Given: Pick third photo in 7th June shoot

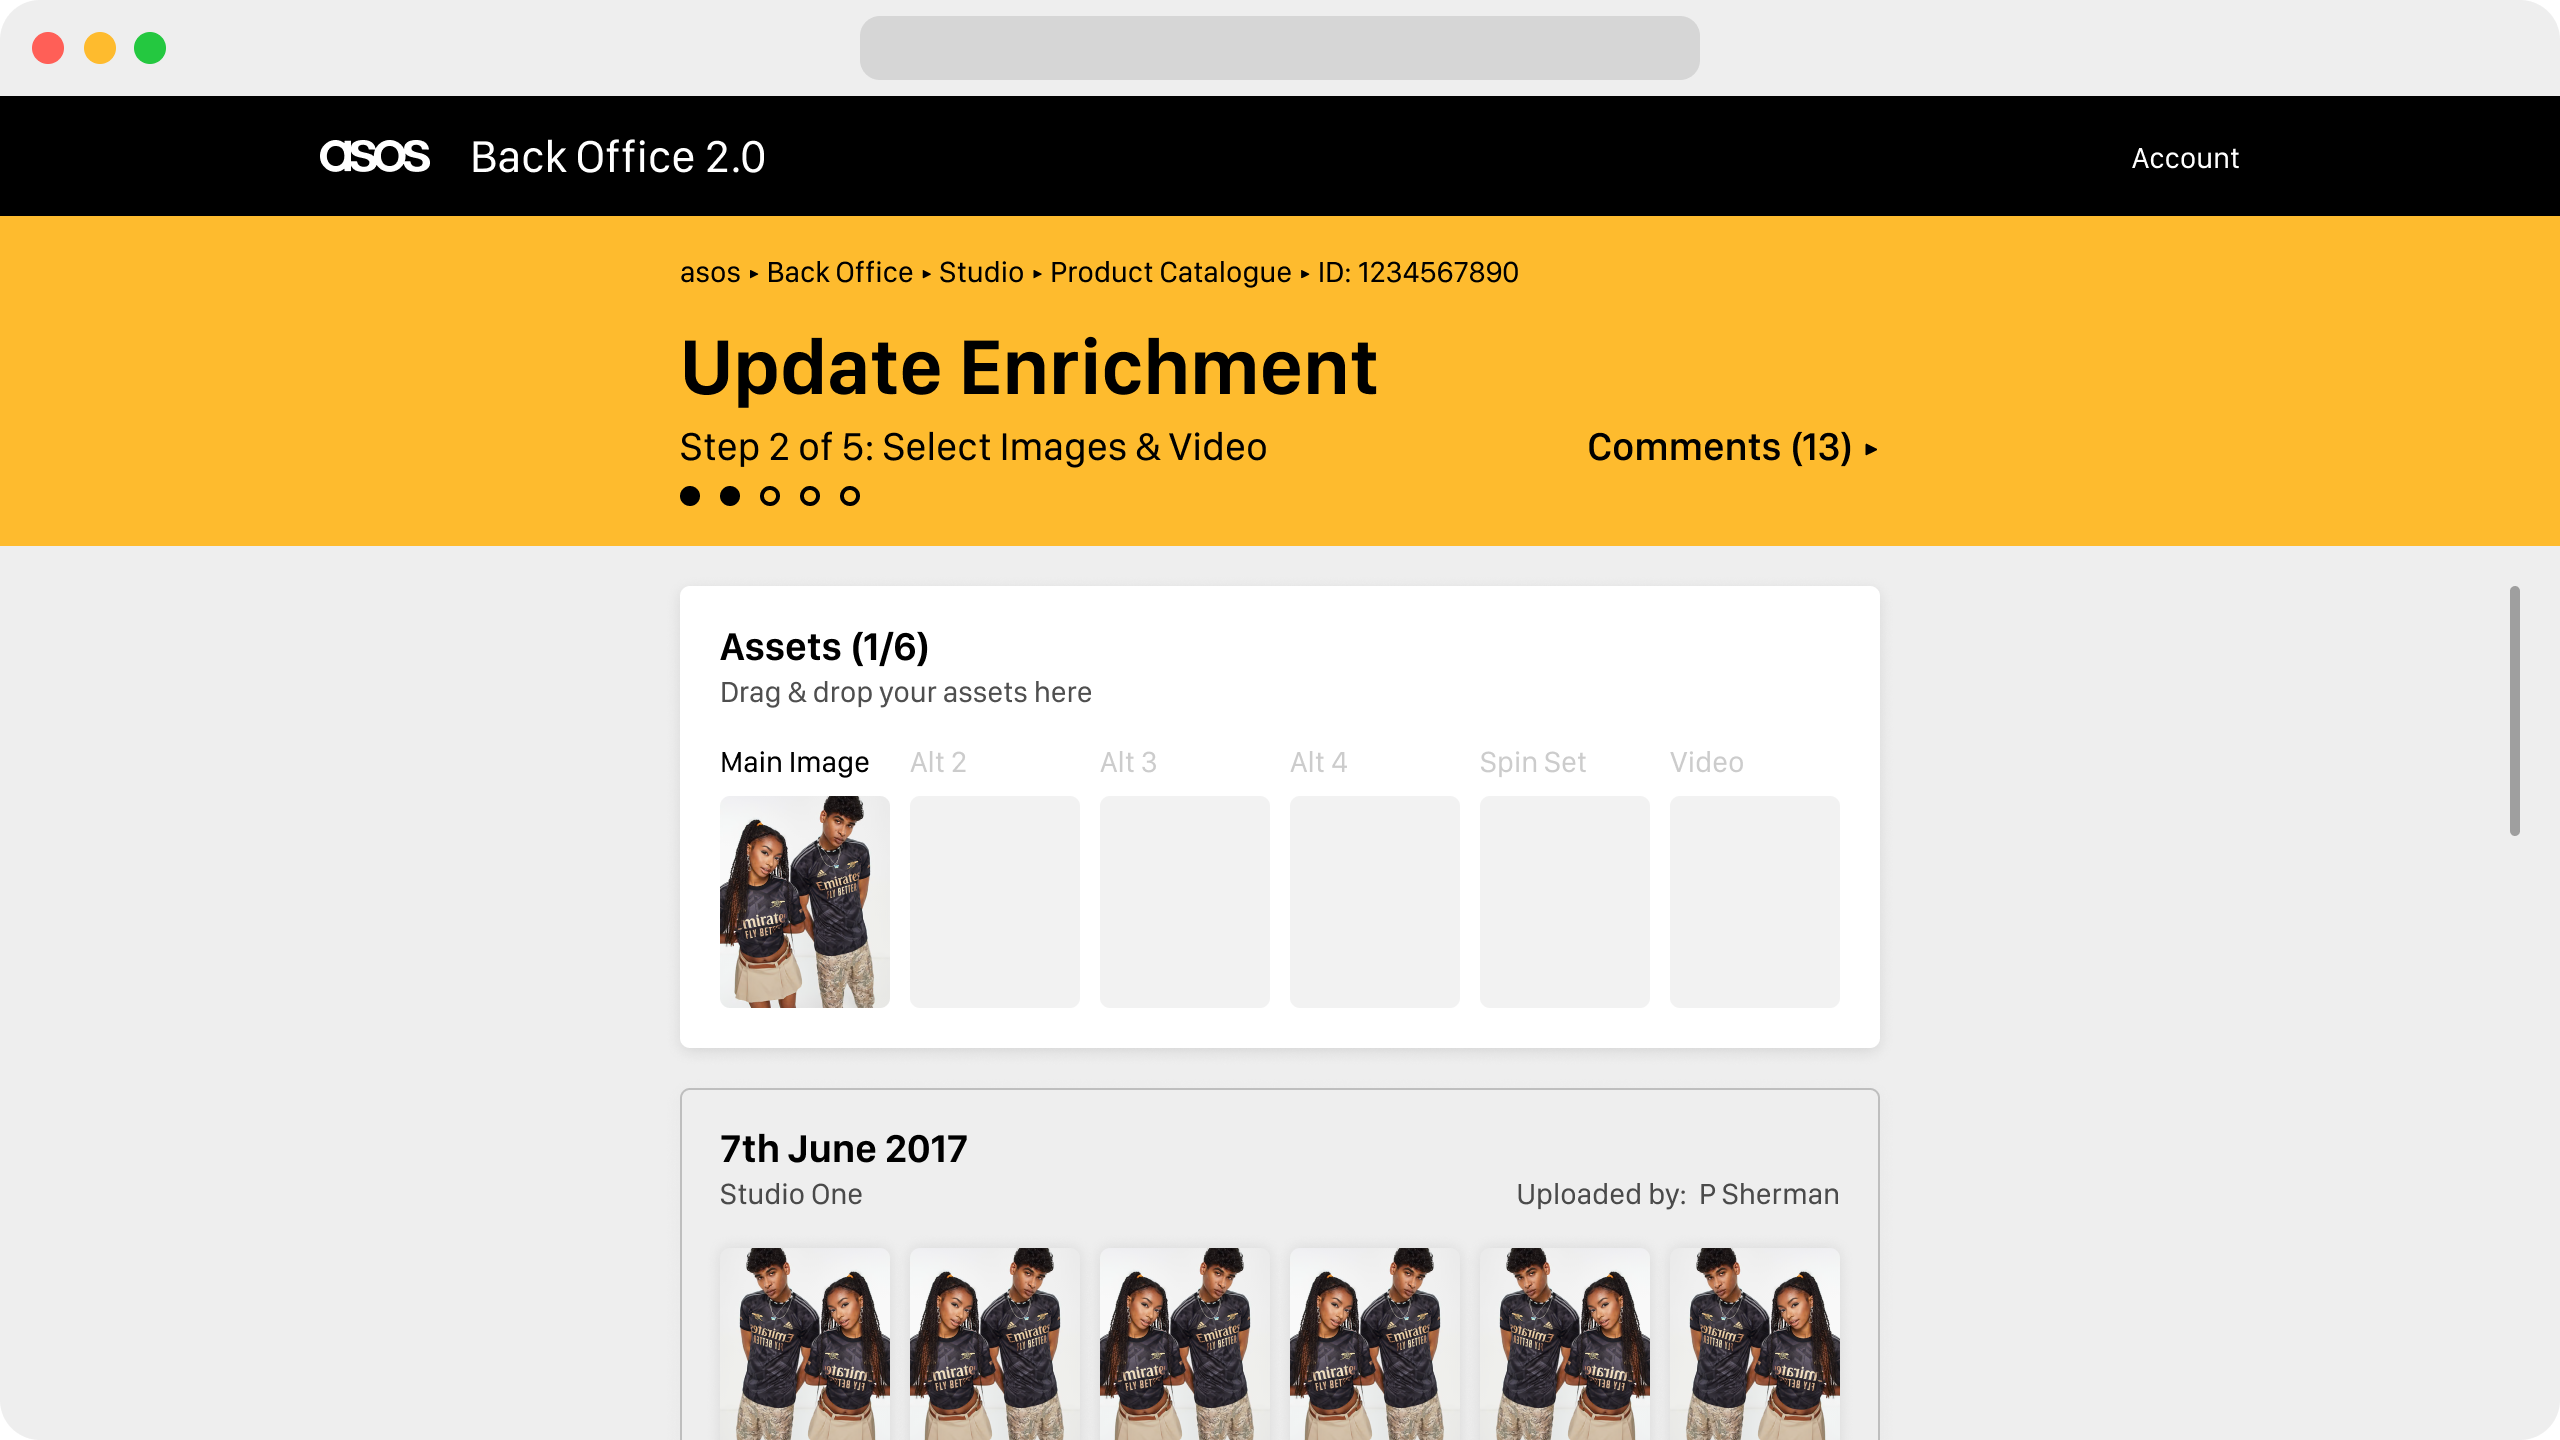Looking at the screenshot, I should [1185, 1344].
